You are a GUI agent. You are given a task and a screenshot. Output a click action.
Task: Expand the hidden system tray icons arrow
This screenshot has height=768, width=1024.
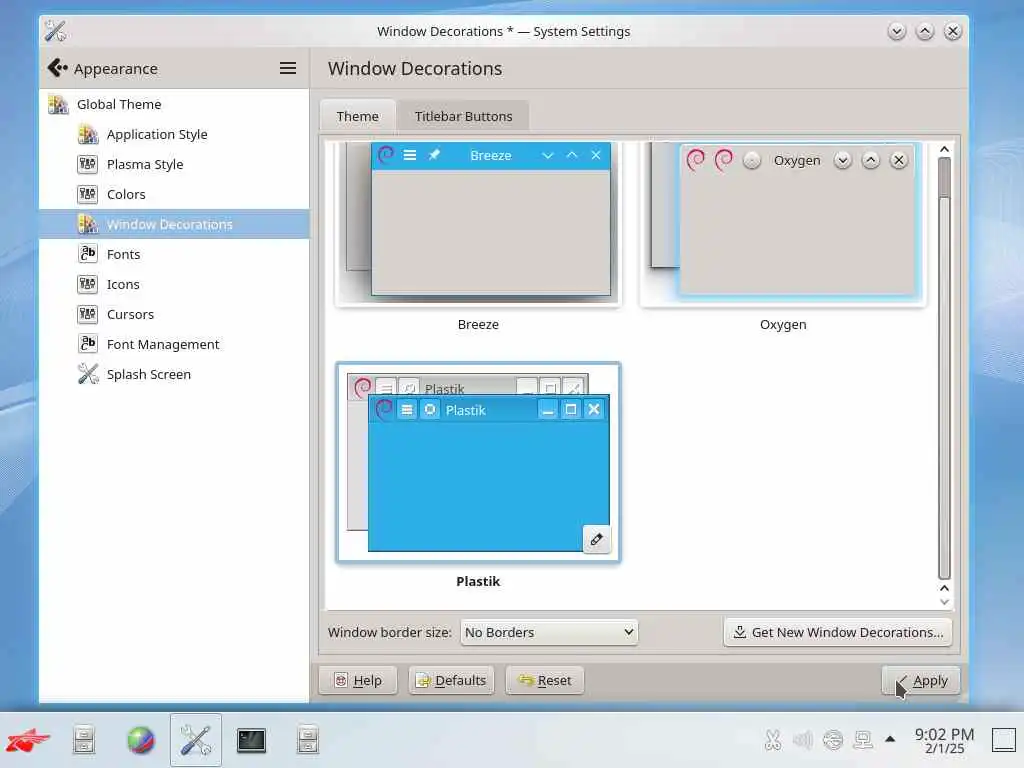(x=889, y=739)
